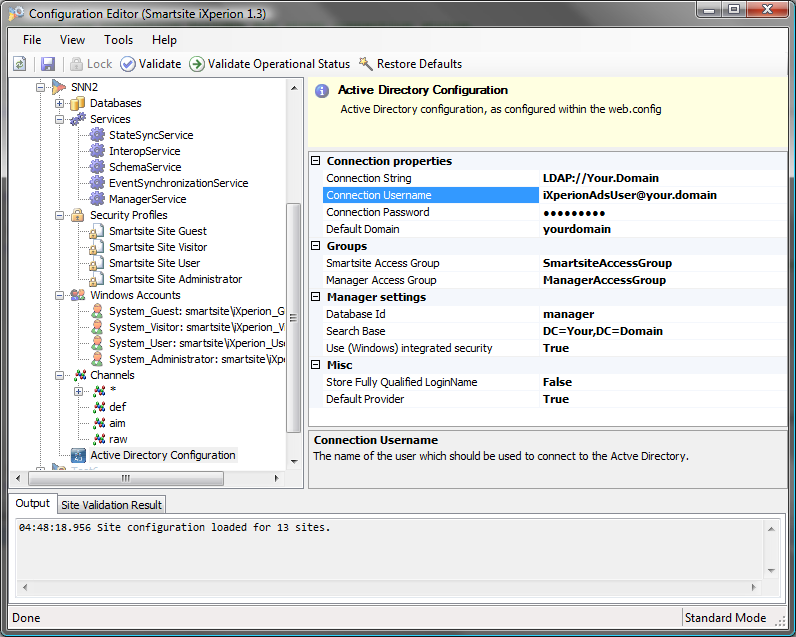Click the Smartsite Site User profile icon

pos(96,263)
